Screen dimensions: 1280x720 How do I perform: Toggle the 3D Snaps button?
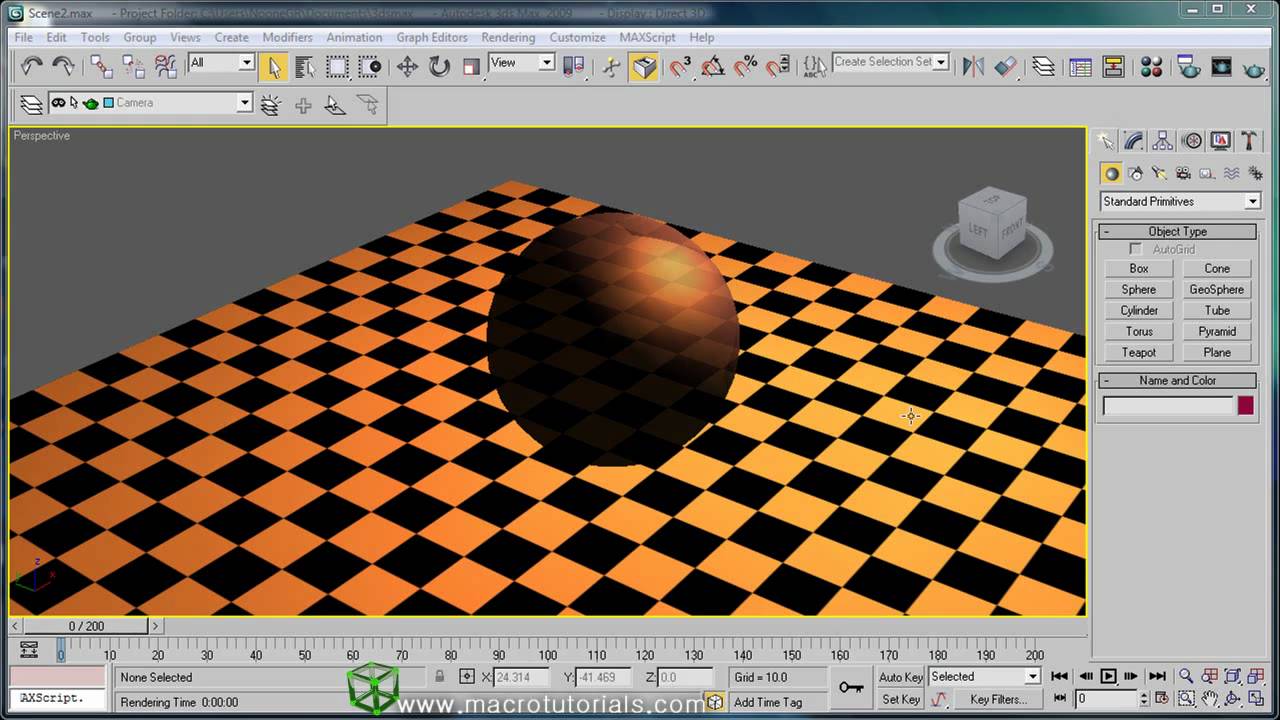click(x=681, y=67)
